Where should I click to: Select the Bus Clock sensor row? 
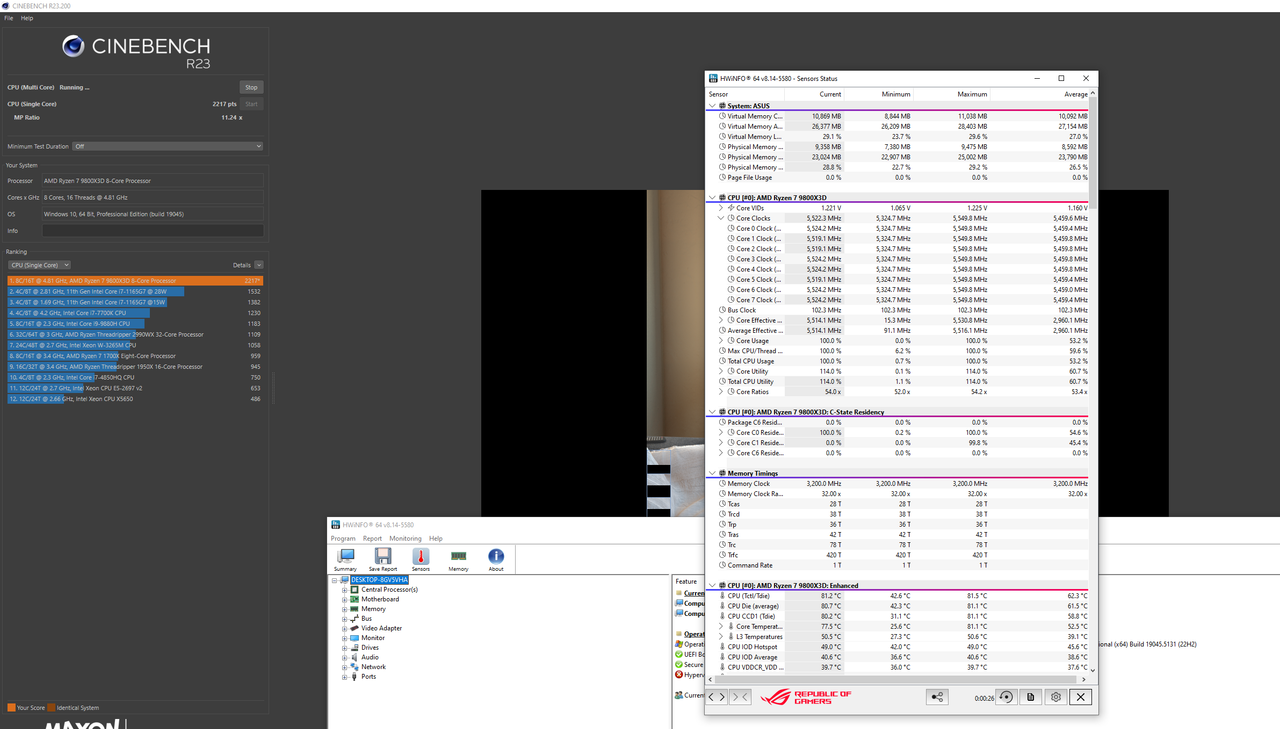898,310
